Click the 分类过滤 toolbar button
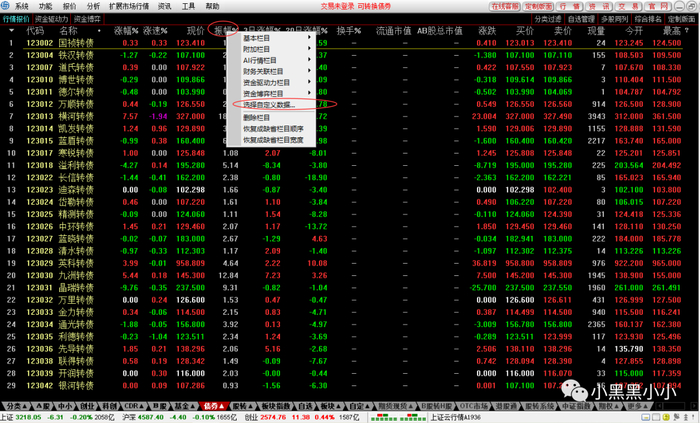Screen dimensions: 700x423 coord(548,19)
